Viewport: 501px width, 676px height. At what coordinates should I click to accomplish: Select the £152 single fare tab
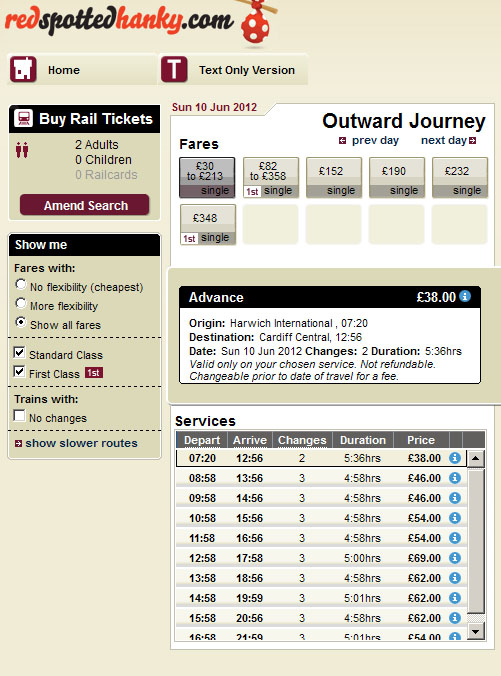334,178
